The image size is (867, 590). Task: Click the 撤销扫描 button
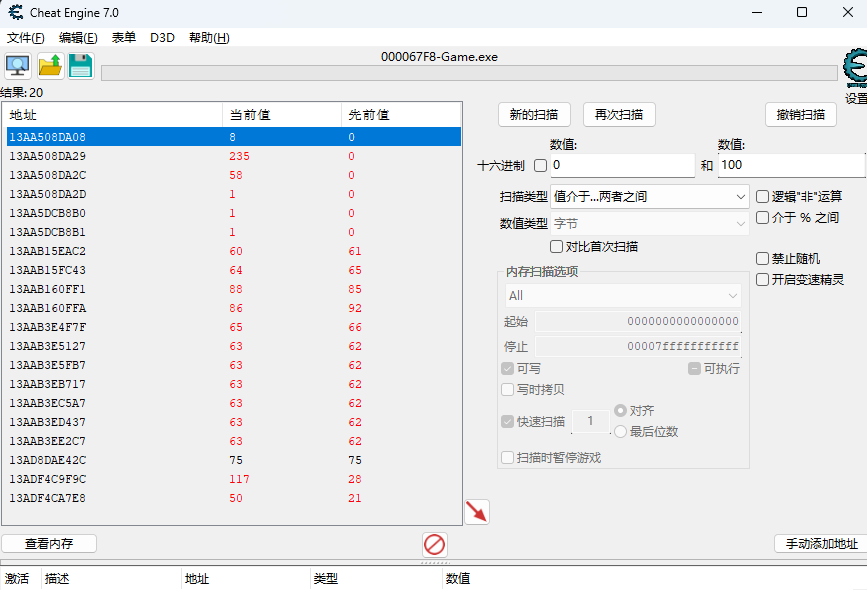click(801, 114)
